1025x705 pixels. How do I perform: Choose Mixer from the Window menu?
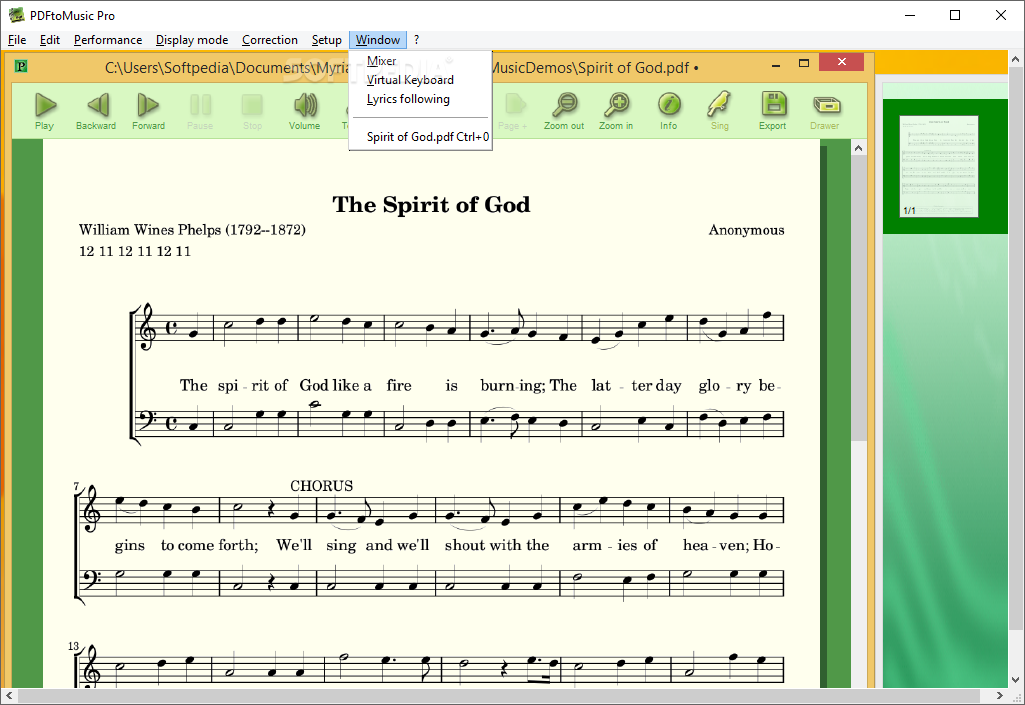(420, 61)
